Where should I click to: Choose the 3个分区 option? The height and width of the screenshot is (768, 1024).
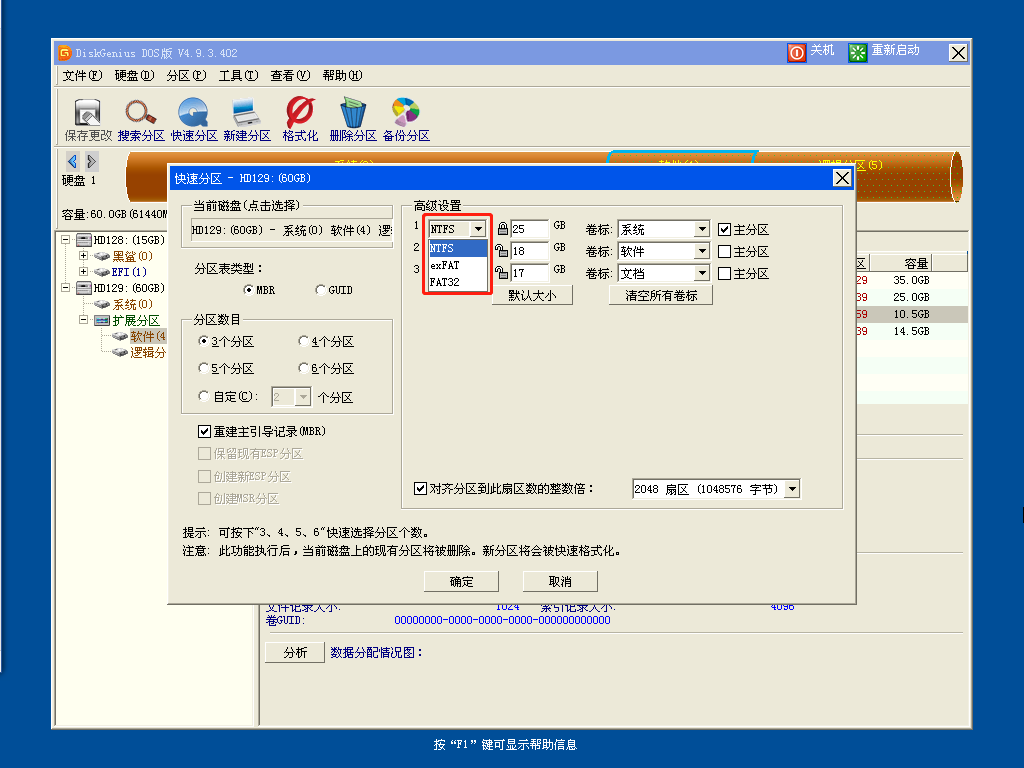203,341
